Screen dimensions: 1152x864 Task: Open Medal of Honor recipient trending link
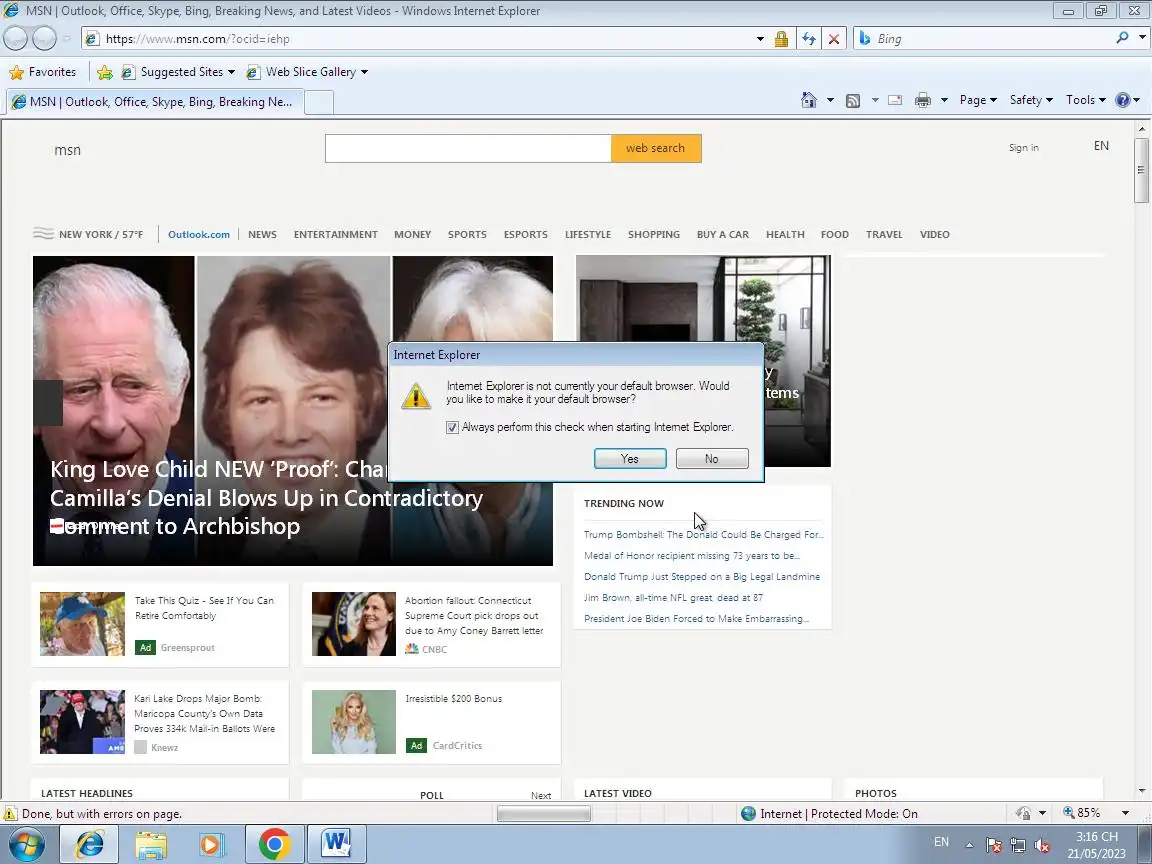pyautogui.click(x=692, y=556)
